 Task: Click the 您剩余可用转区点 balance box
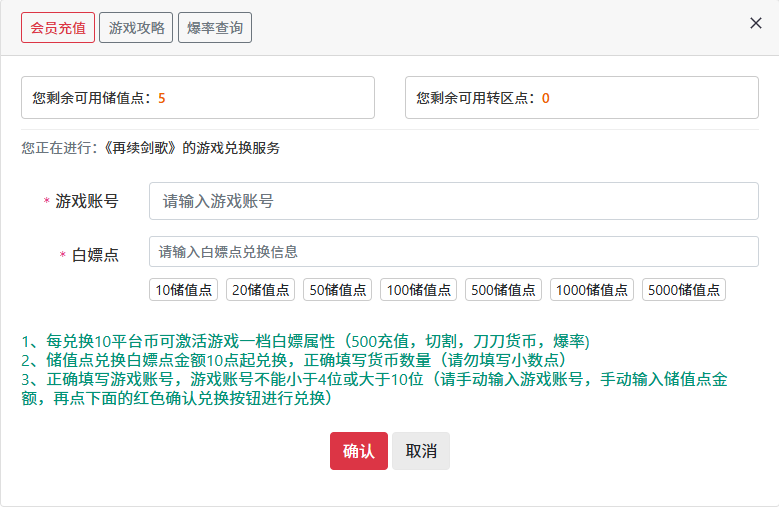tap(582, 98)
